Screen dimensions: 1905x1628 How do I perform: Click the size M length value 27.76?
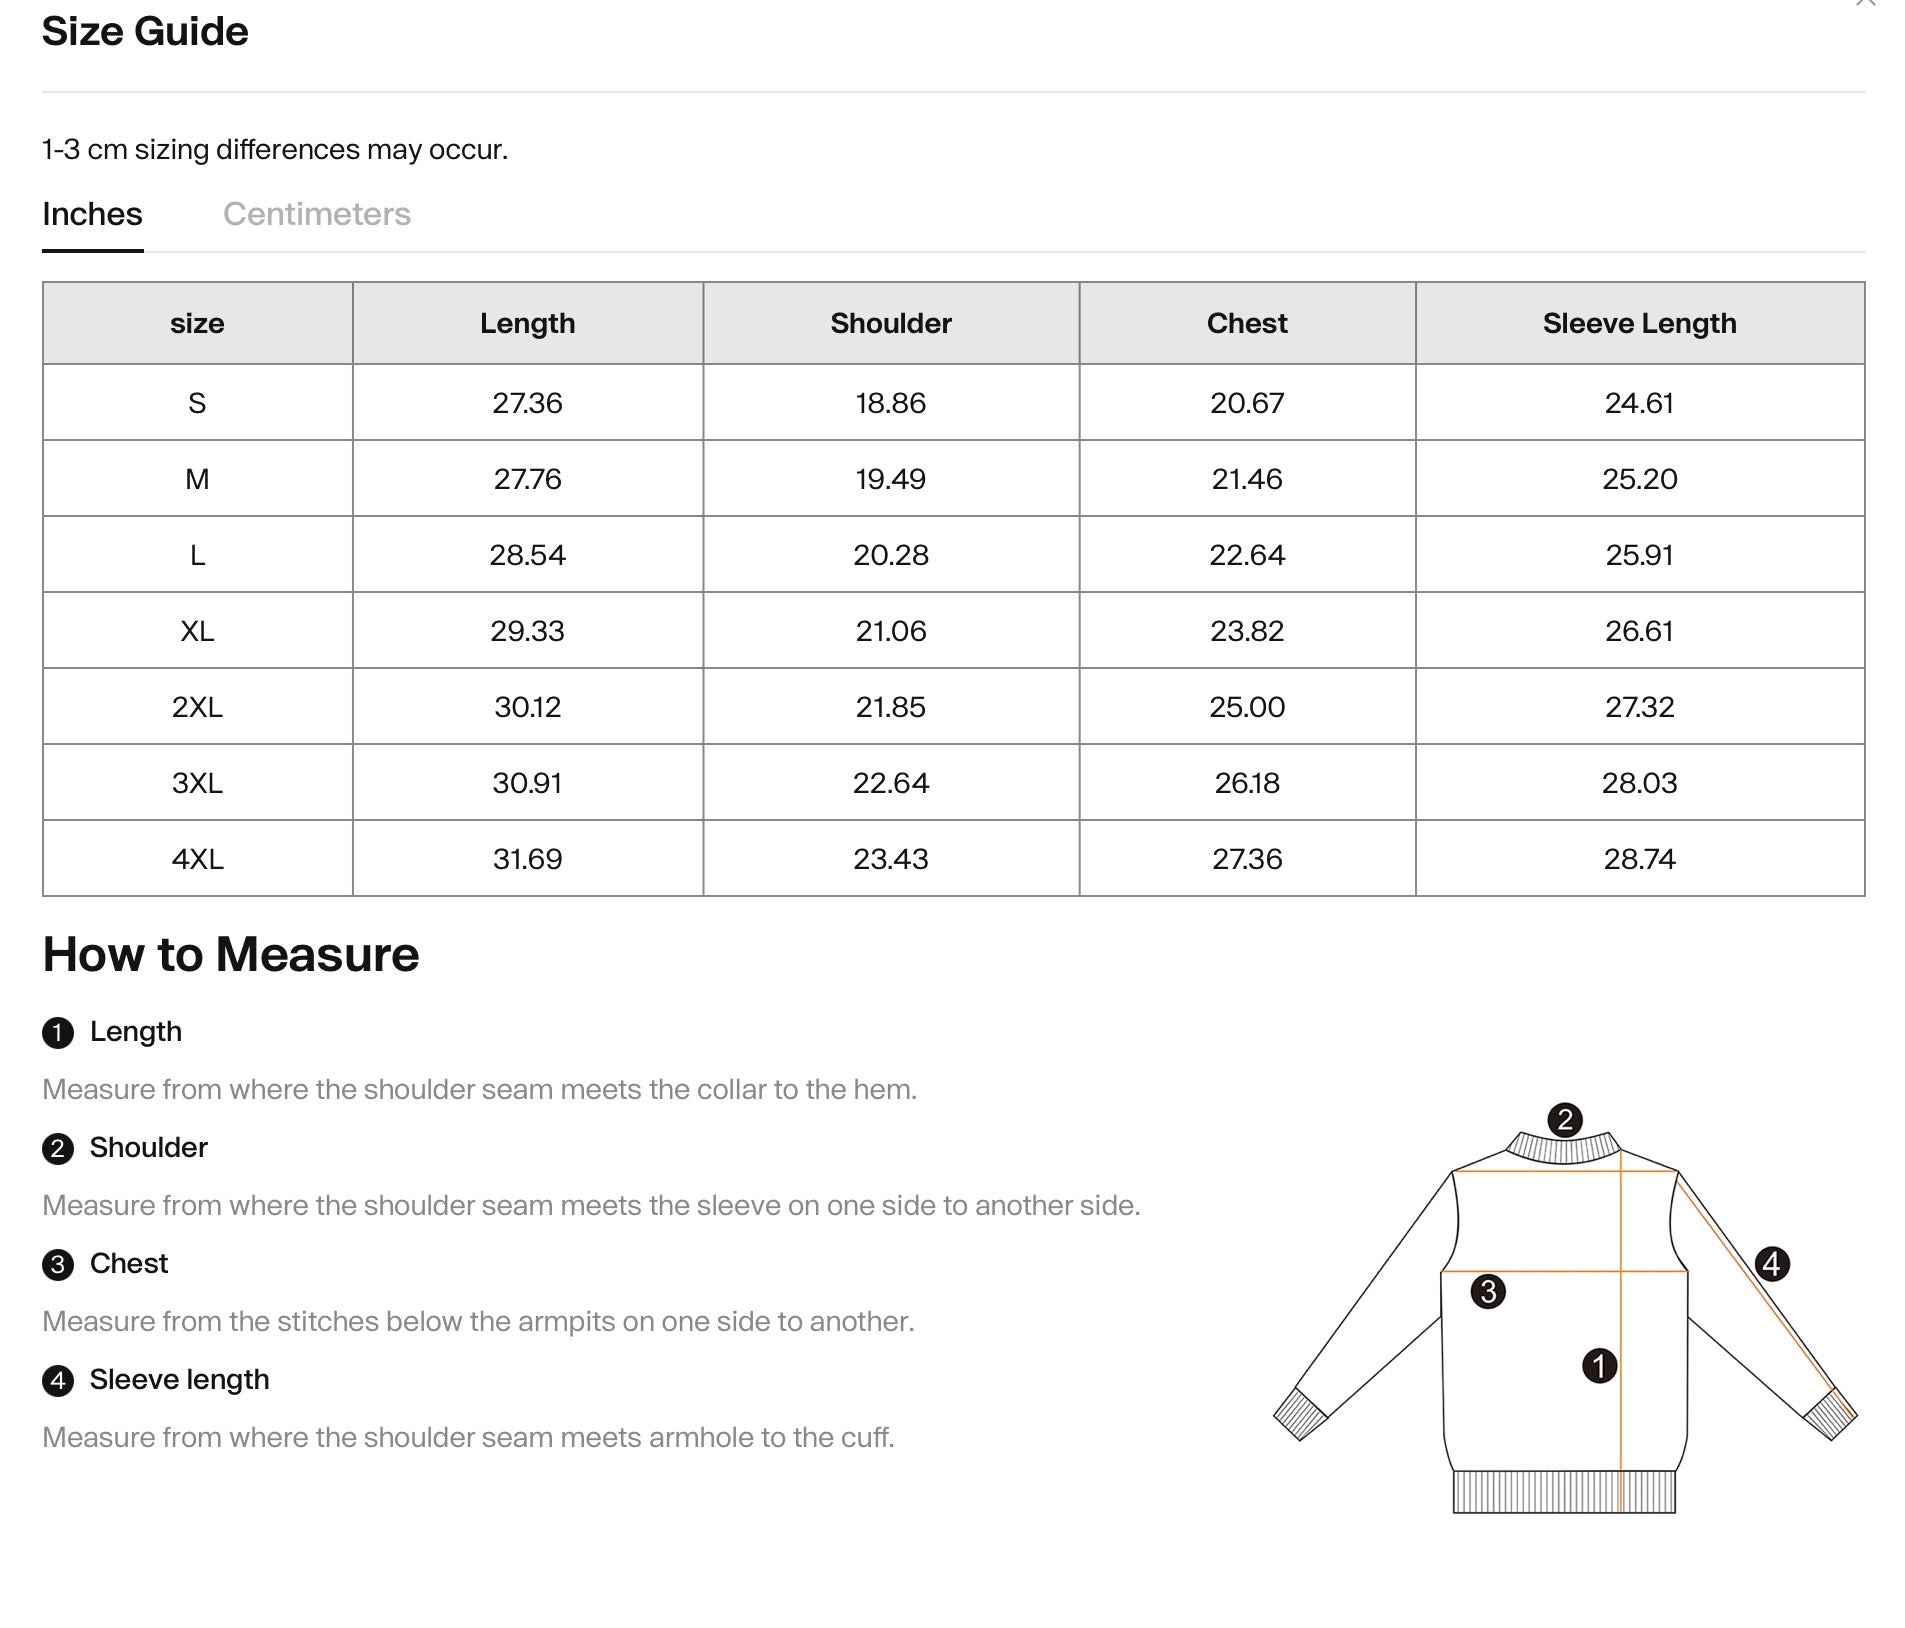528,479
